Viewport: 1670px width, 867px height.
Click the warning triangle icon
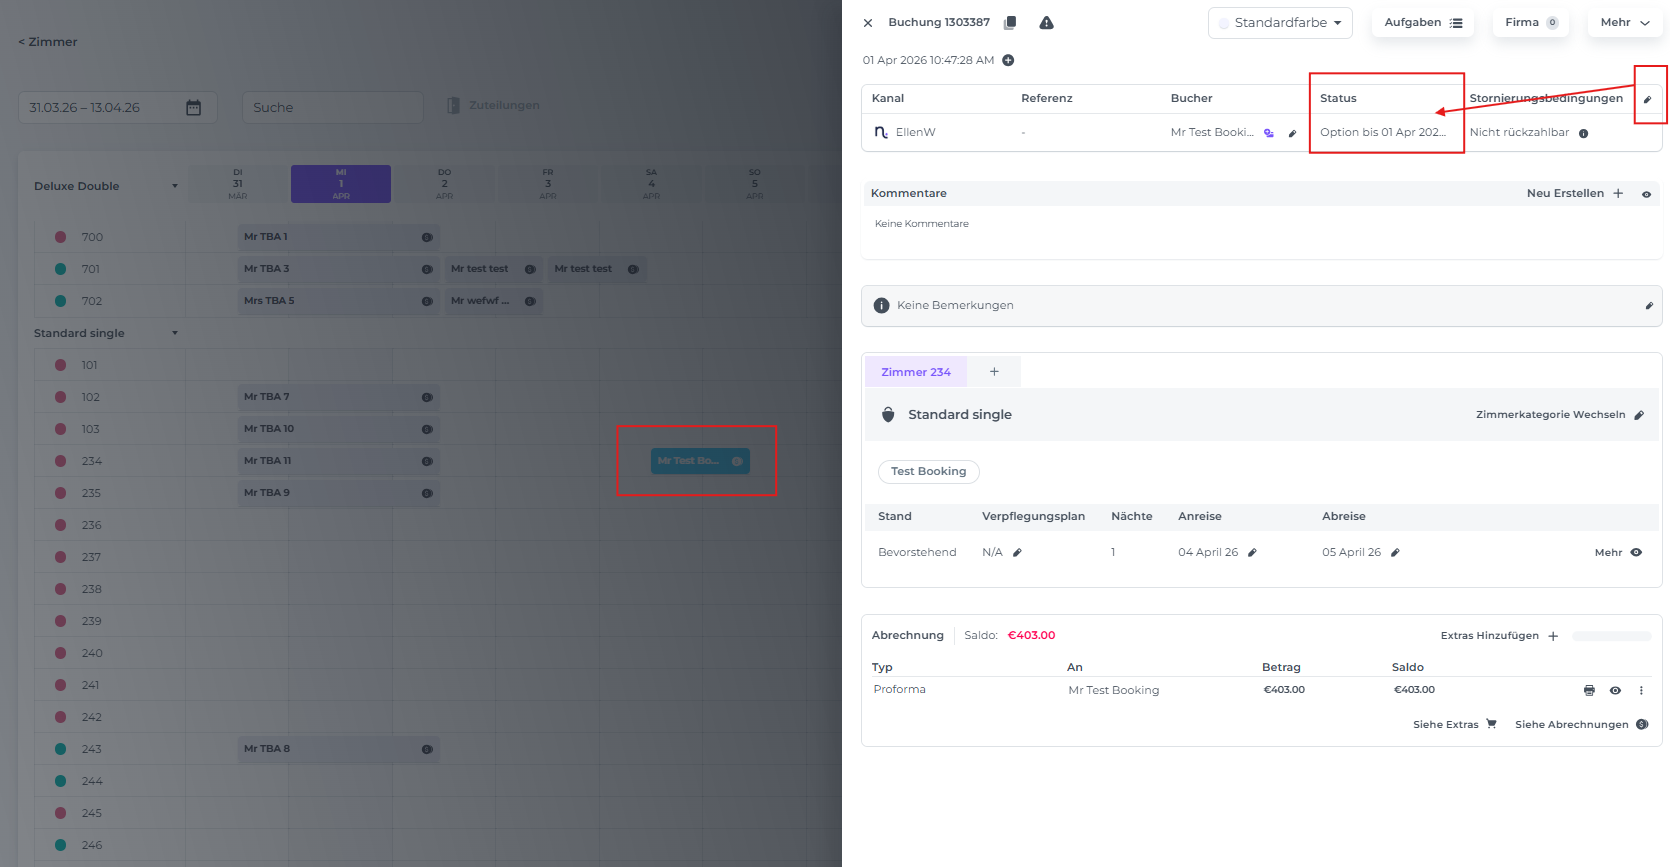(x=1046, y=23)
